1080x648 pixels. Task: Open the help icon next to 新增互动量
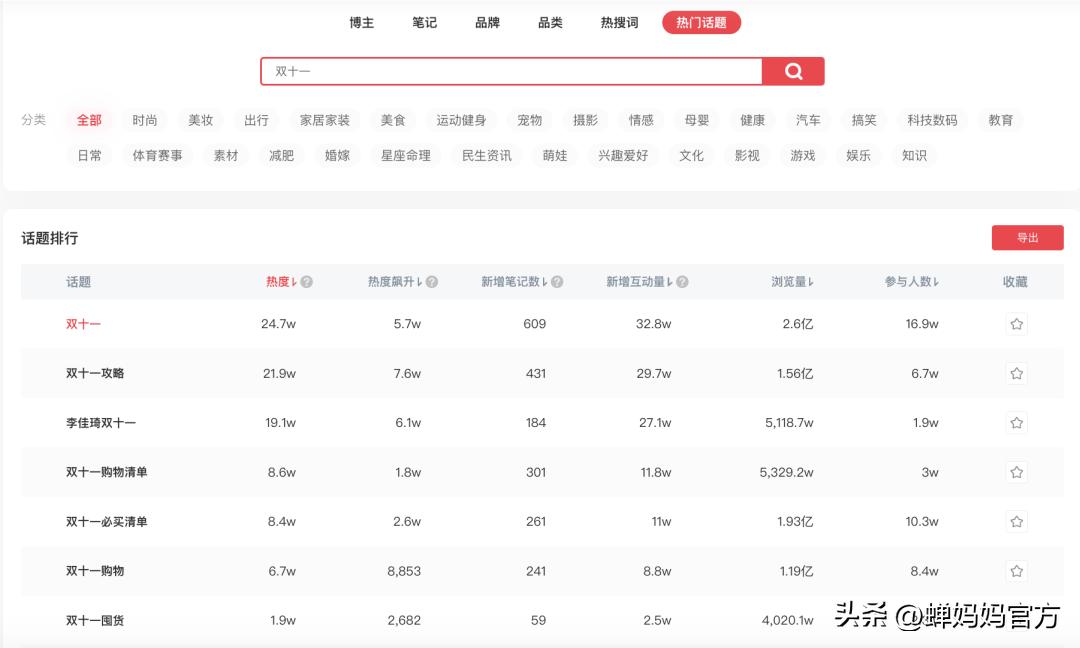point(681,281)
